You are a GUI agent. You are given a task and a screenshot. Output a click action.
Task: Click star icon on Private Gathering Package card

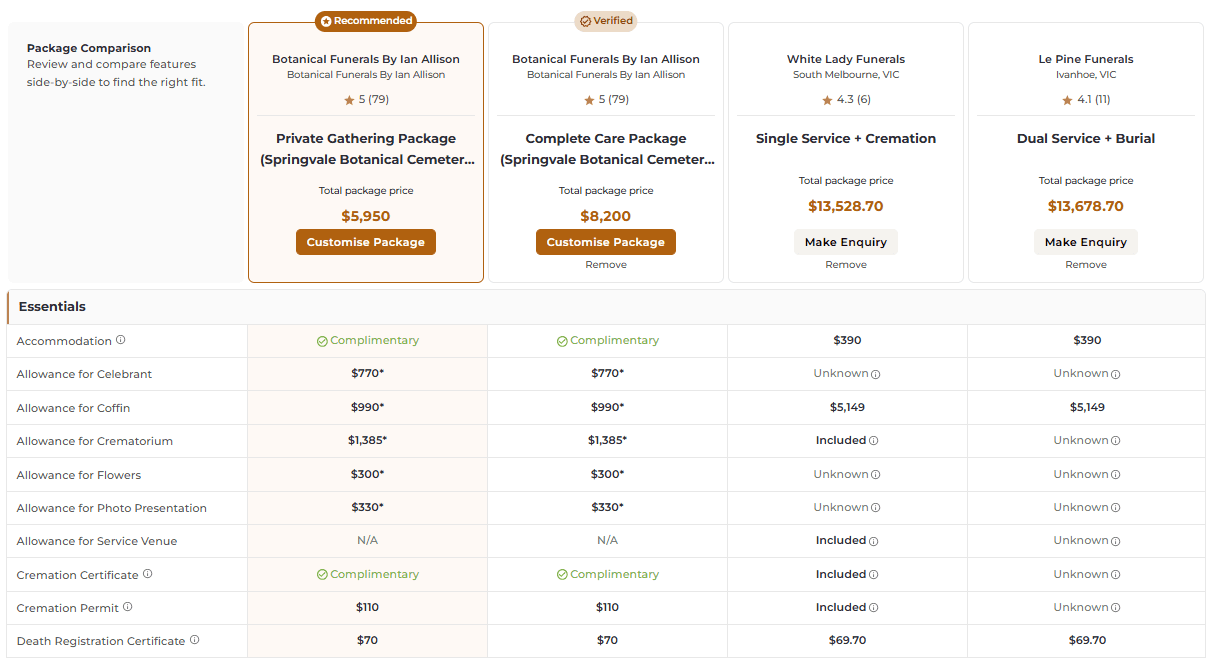coord(349,100)
